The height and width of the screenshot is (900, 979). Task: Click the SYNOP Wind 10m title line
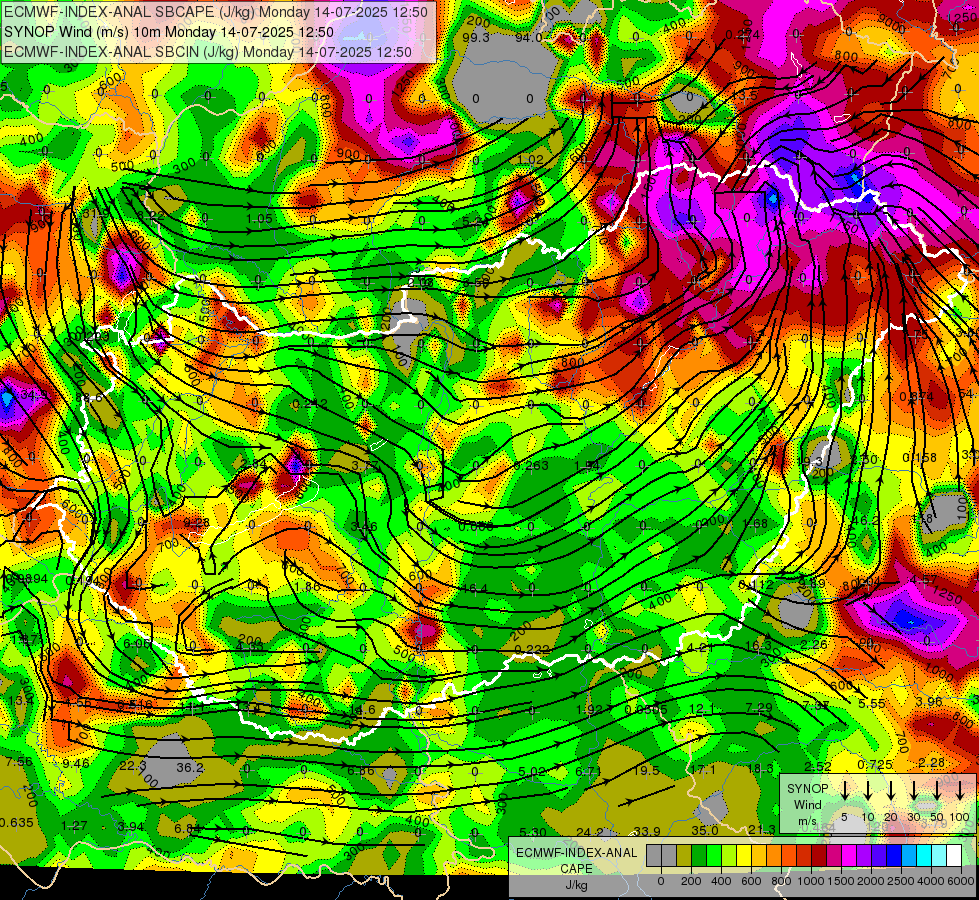click(169, 32)
